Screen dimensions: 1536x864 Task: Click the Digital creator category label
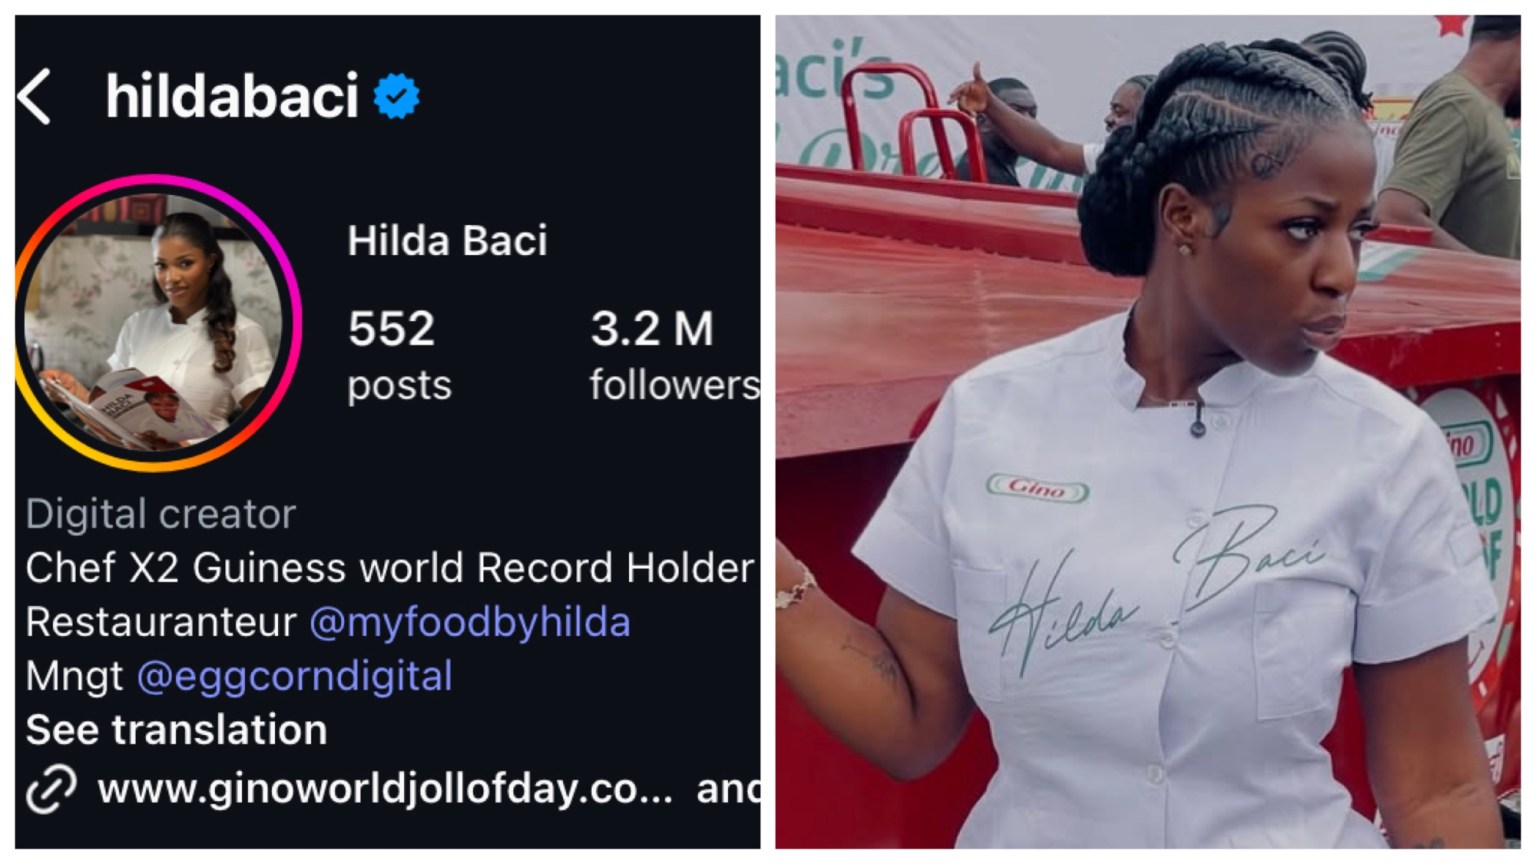pyautogui.click(x=160, y=514)
